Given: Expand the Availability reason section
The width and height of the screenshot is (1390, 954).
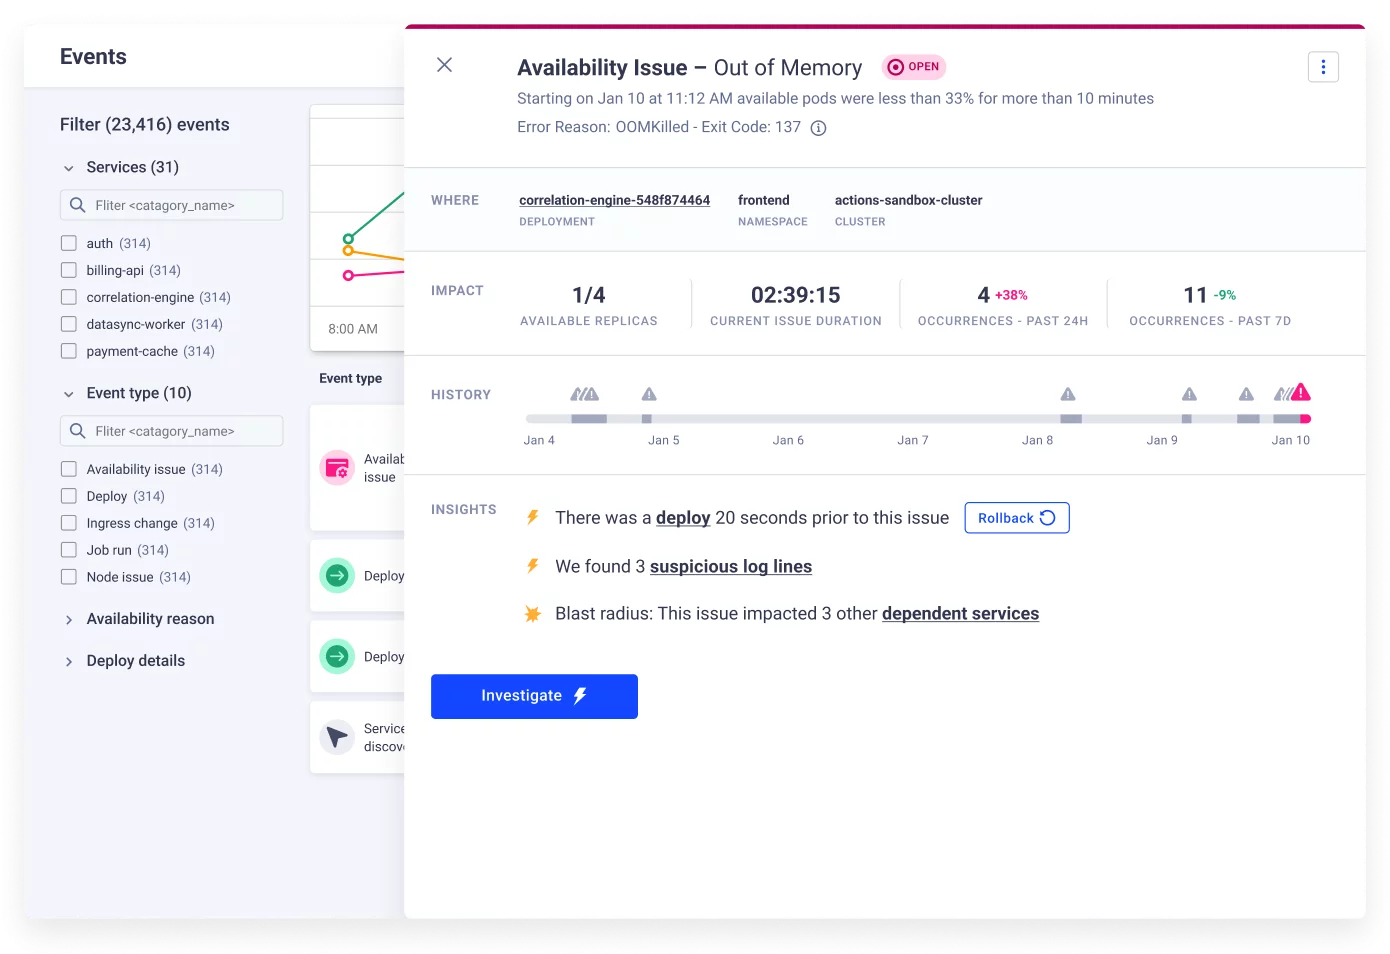Looking at the screenshot, I should tap(69, 620).
